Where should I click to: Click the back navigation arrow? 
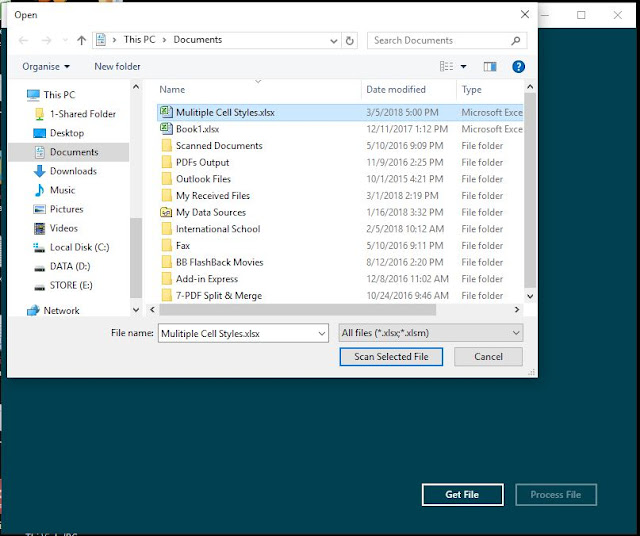click(24, 40)
